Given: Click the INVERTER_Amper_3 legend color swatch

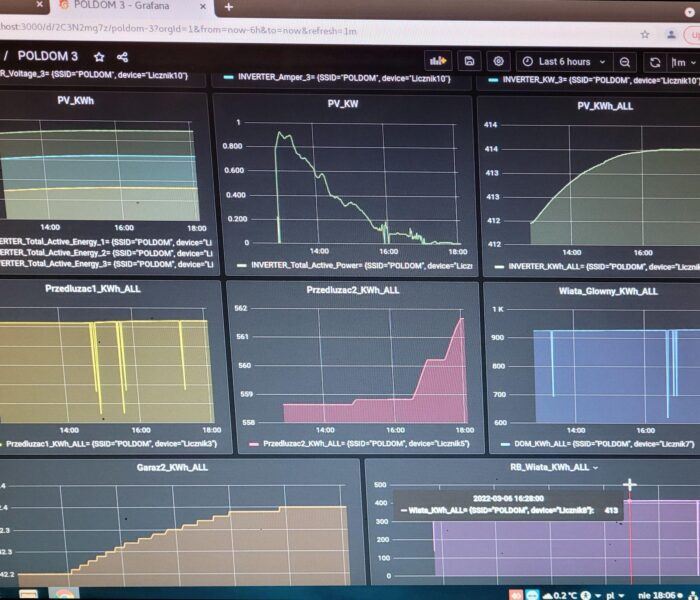Looking at the screenshot, I should click(229, 78).
